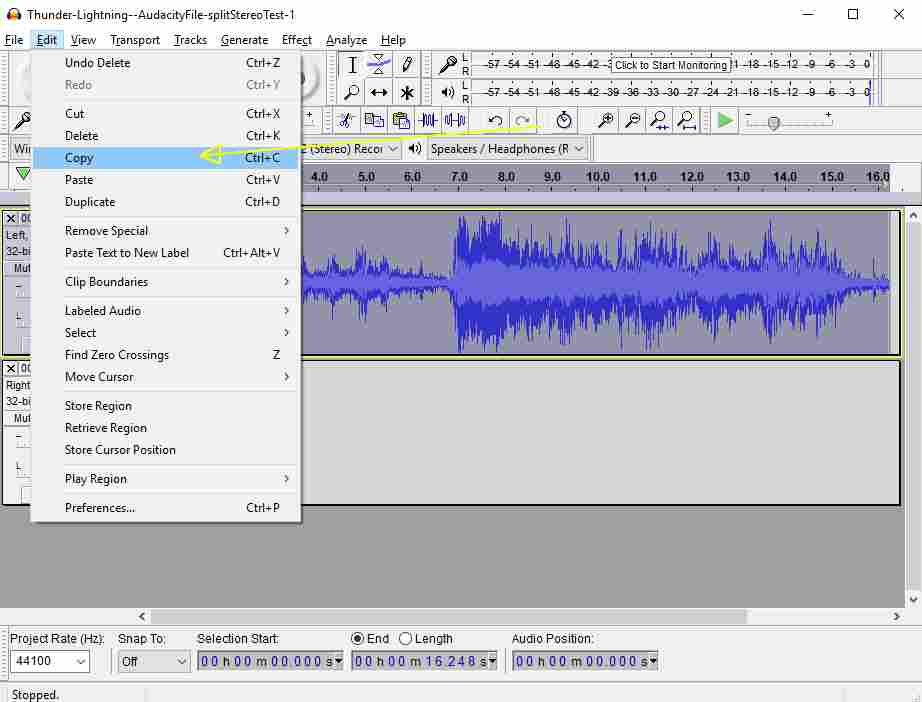Viewport: 922px width, 702px height.
Task: Select the Time Shift tool
Action: coord(379,92)
